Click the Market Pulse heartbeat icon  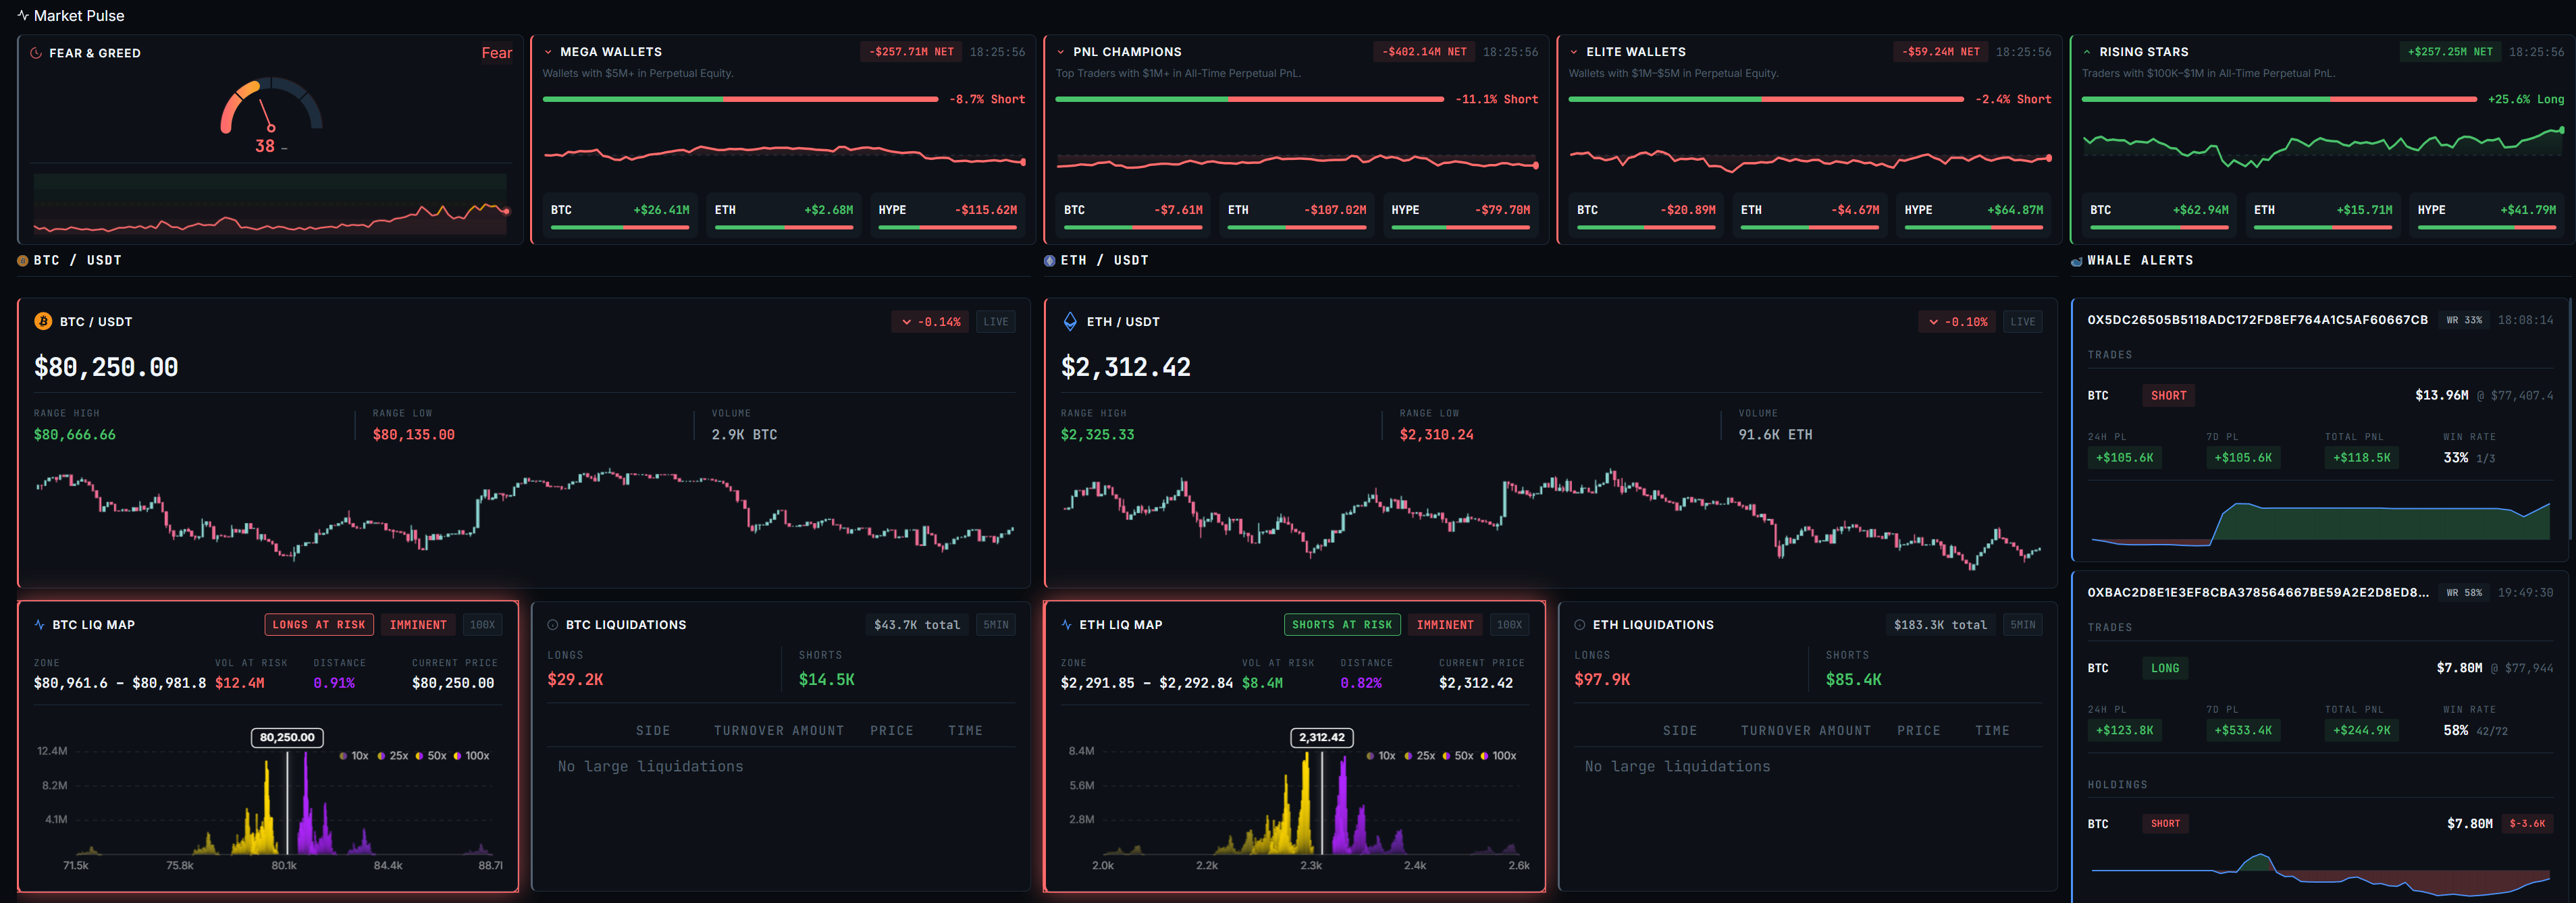point(23,15)
